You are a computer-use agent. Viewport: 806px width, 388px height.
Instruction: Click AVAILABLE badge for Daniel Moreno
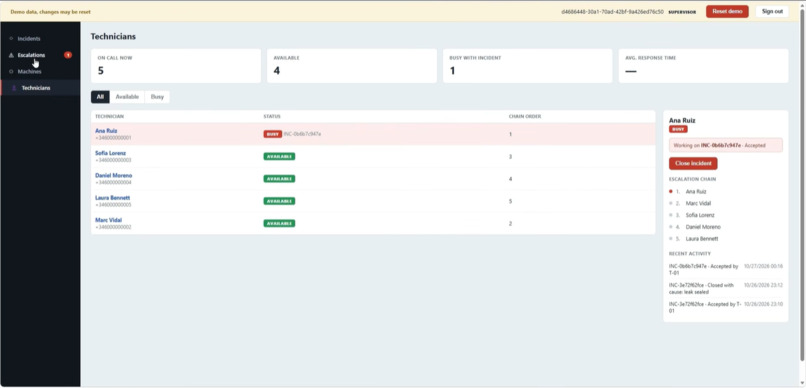279,179
